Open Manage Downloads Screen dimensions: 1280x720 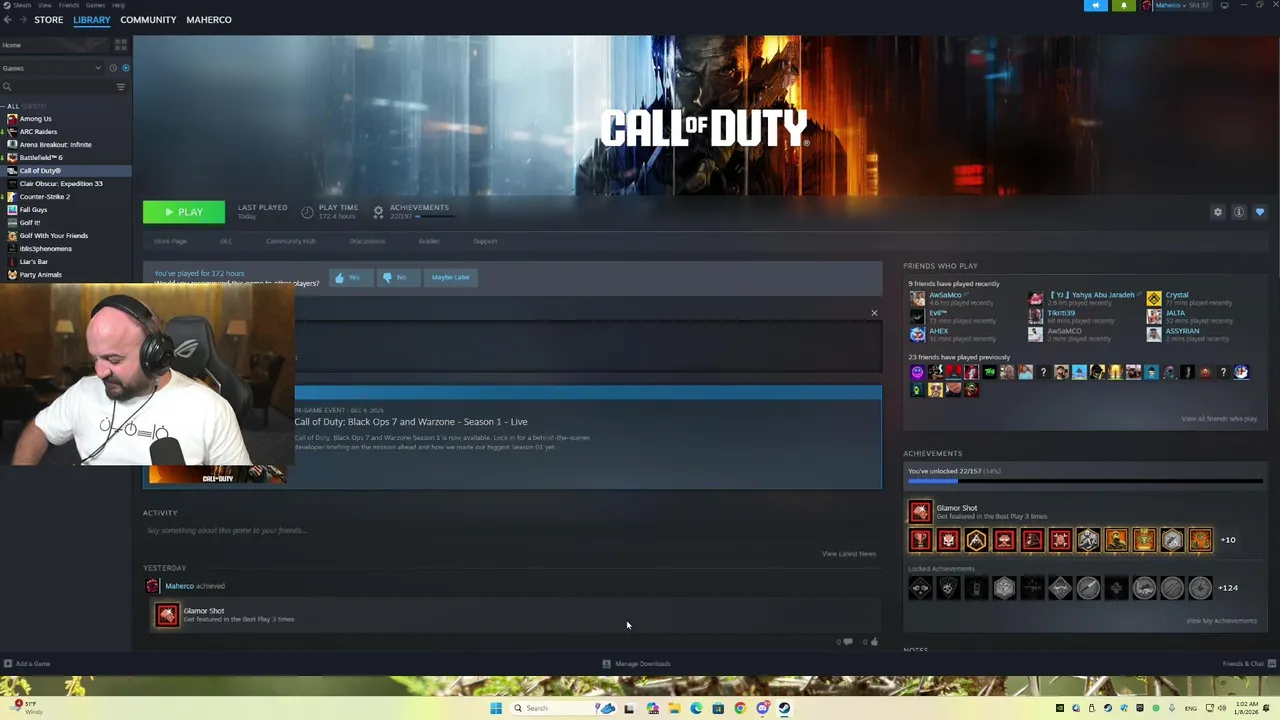637,664
